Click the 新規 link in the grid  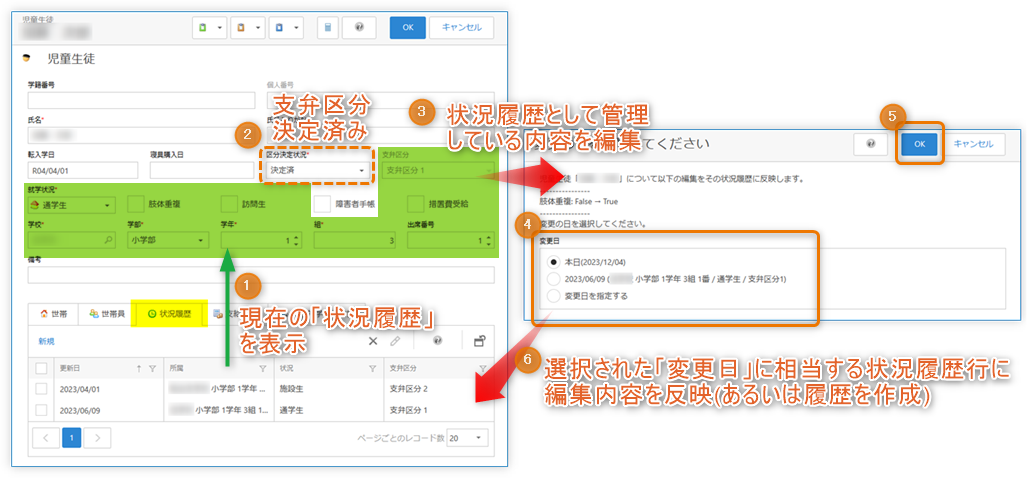click(46, 341)
